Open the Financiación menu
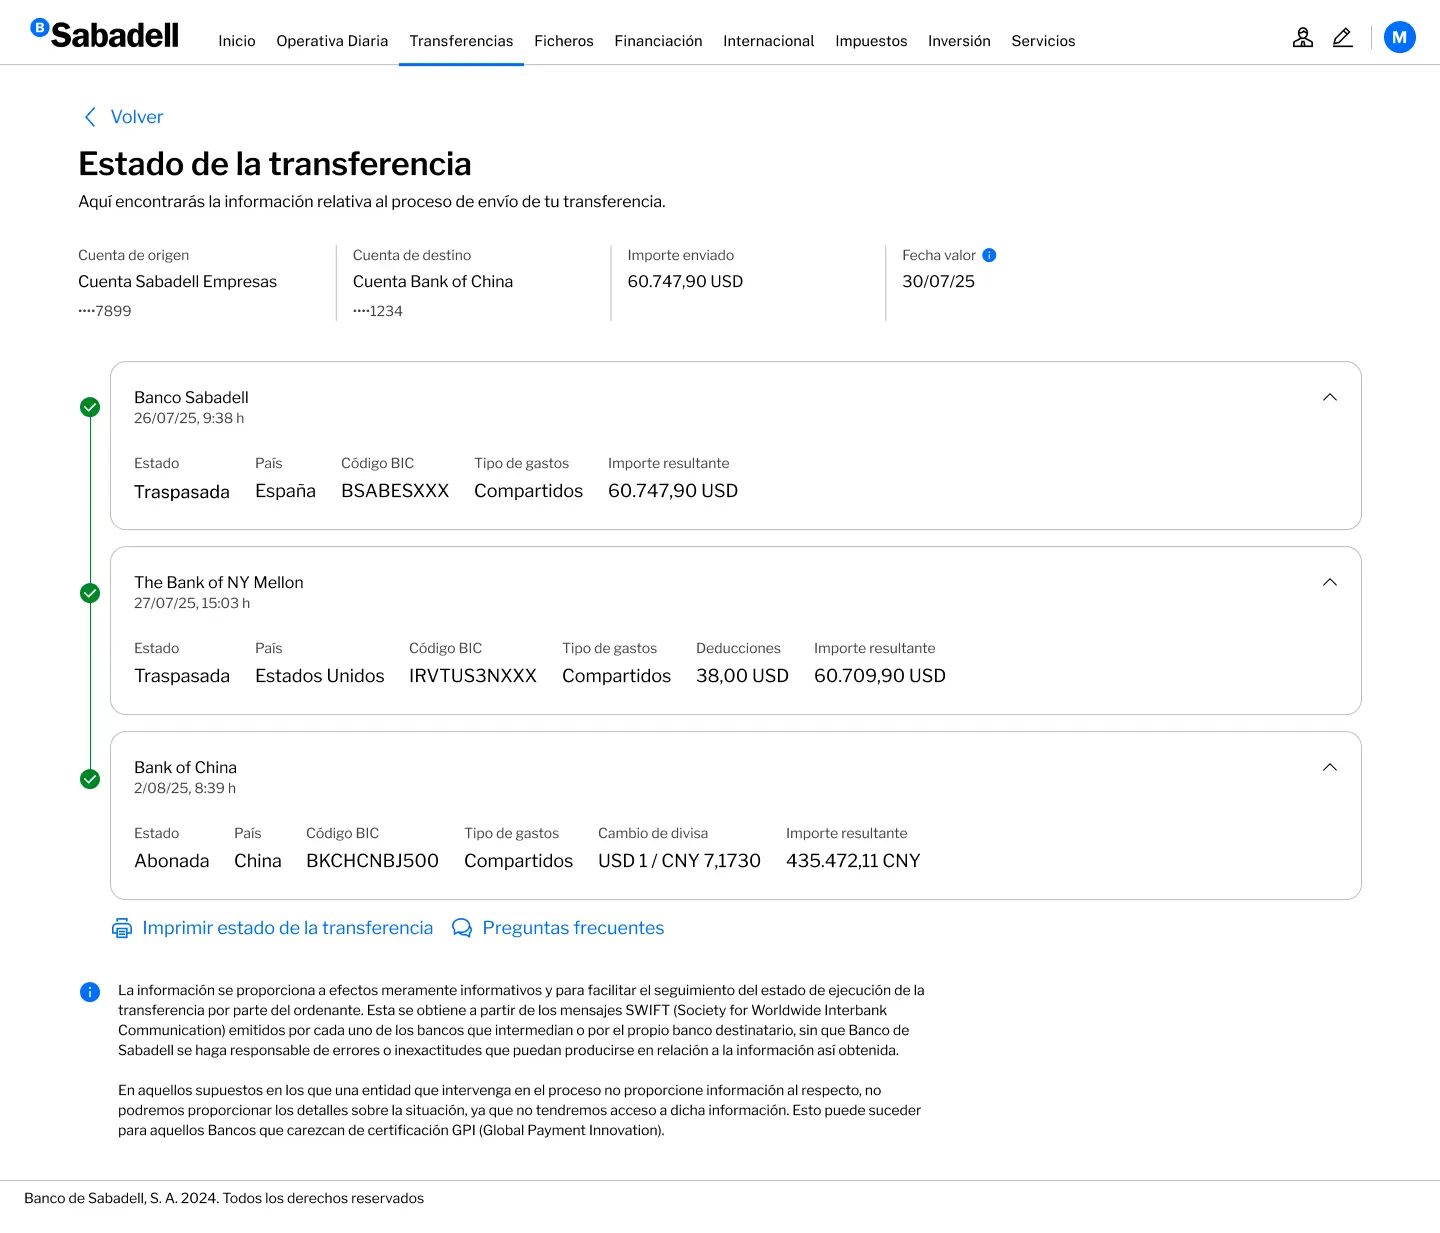Screen dimensions: 1440x1233 pyautogui.click(x=658, y=41)
